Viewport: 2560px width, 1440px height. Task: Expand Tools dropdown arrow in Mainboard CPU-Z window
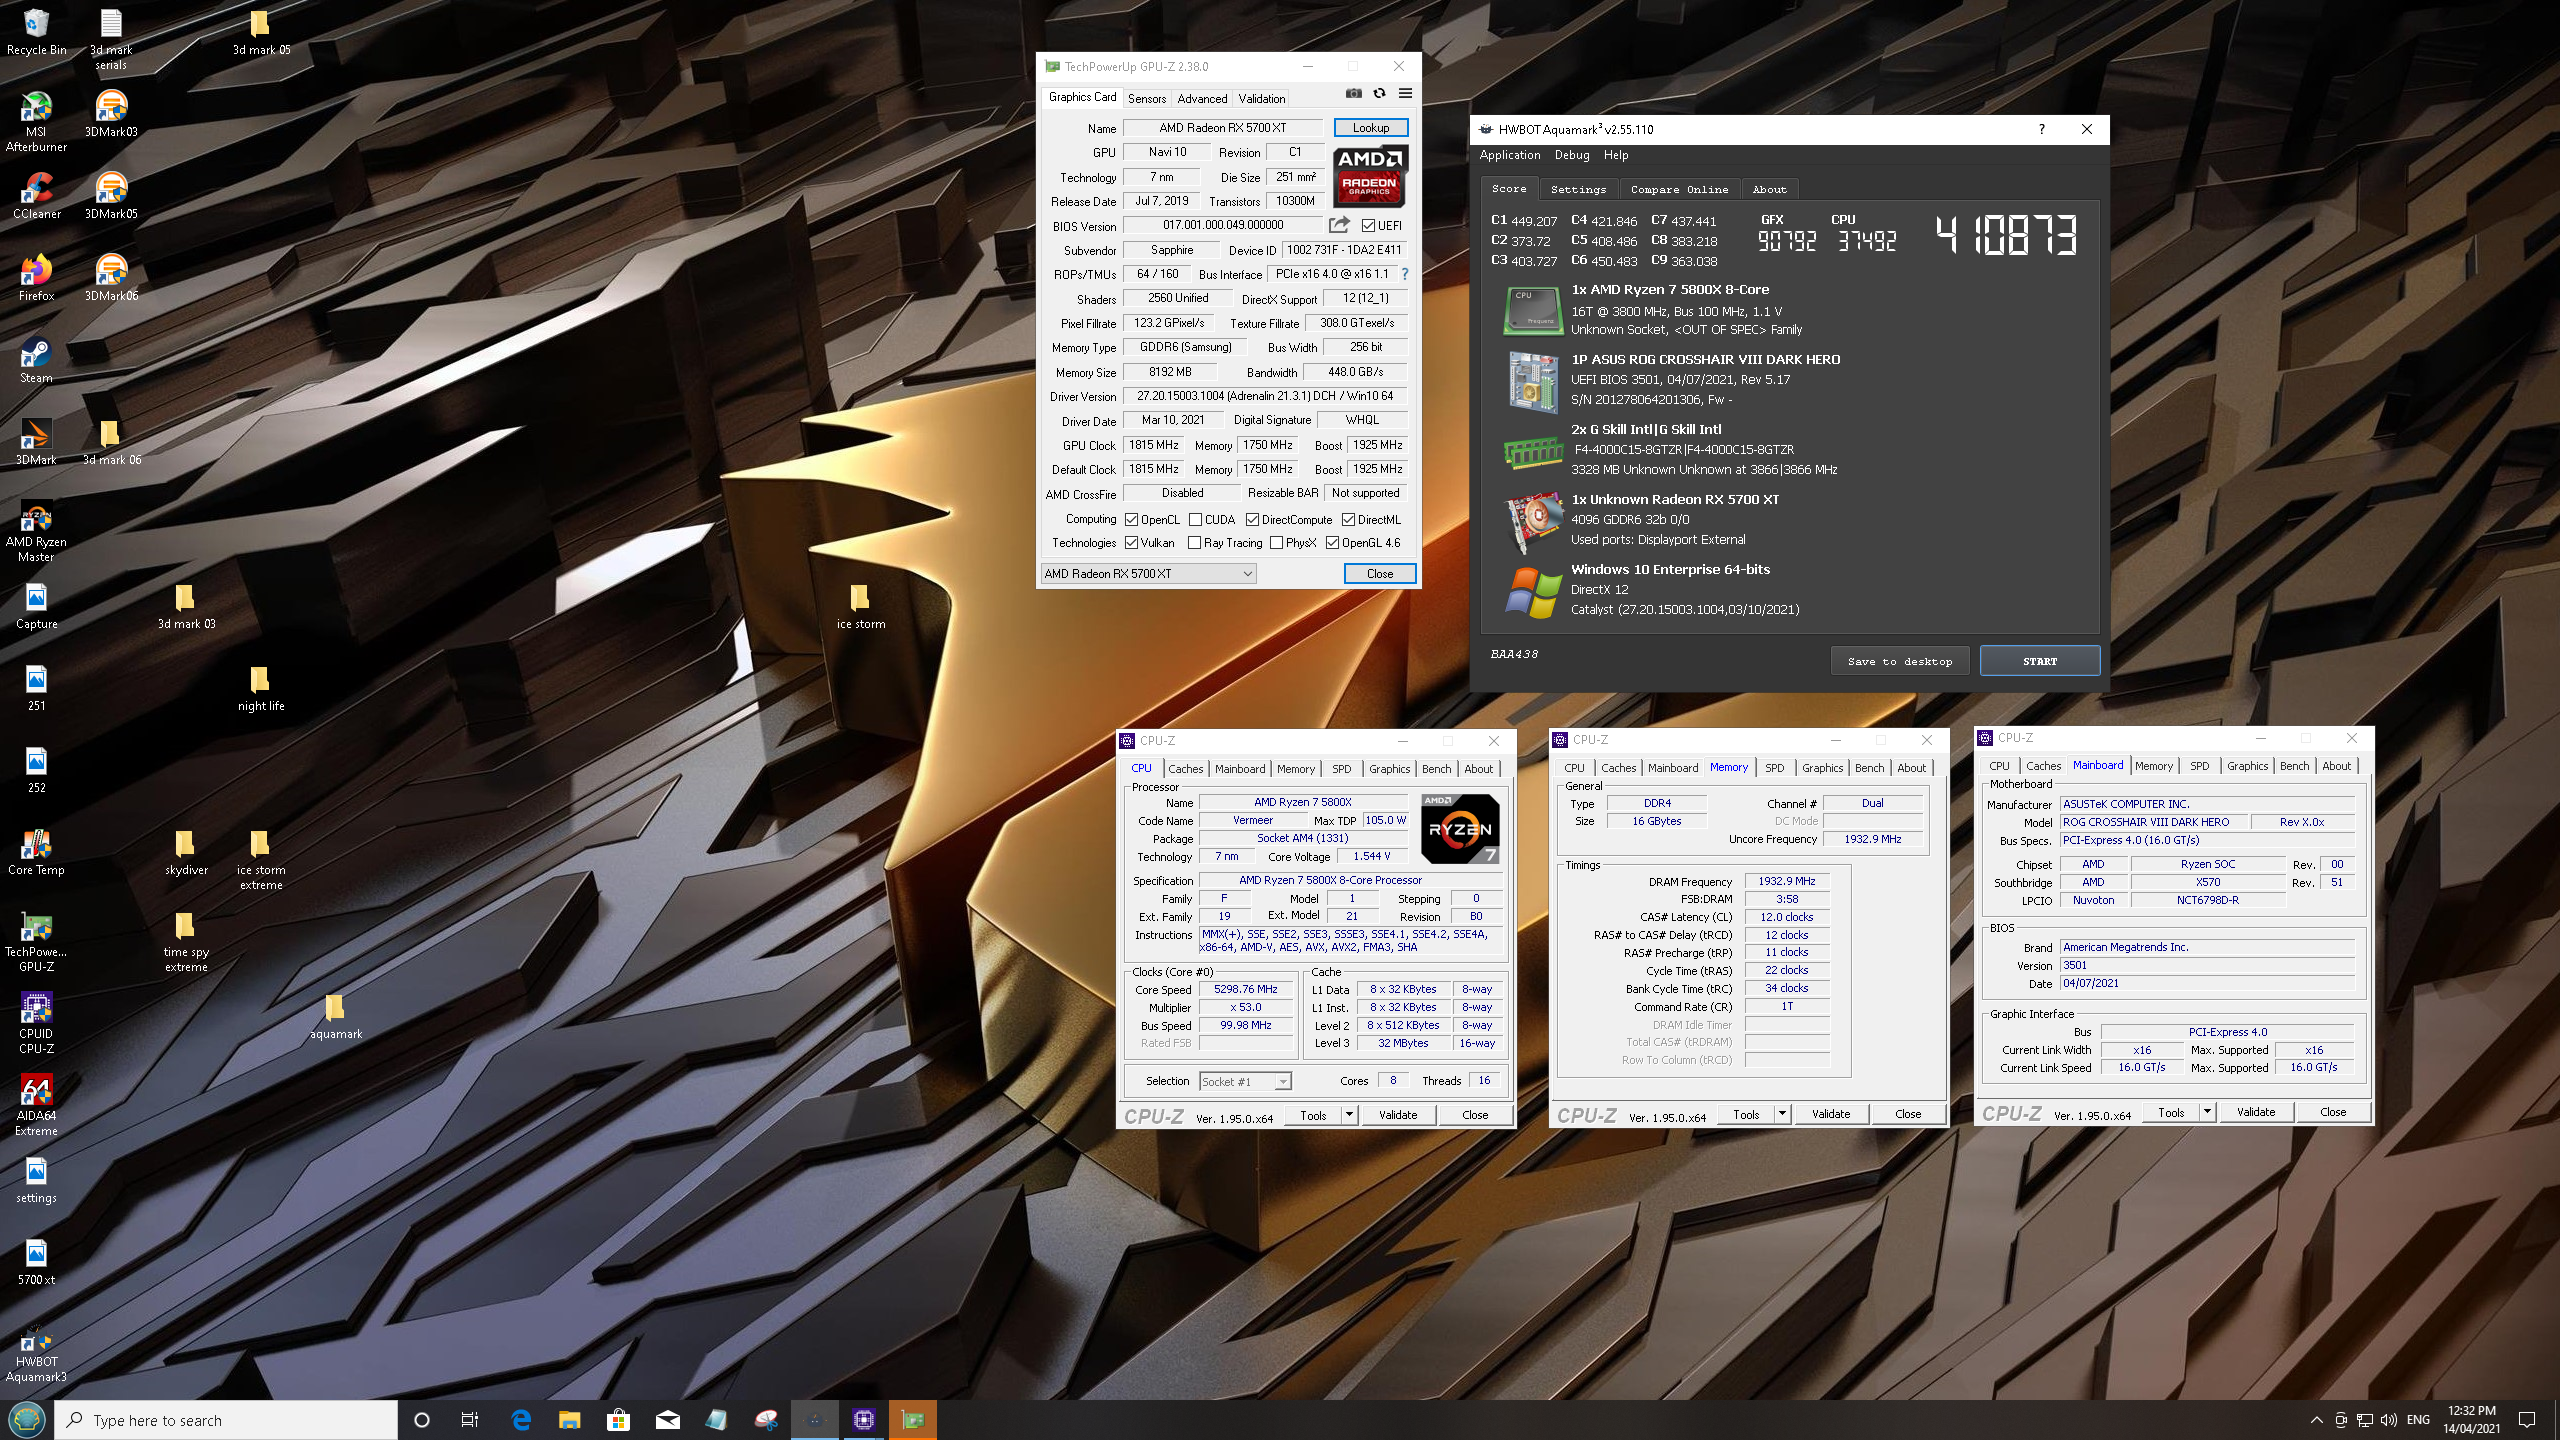2207,1112
